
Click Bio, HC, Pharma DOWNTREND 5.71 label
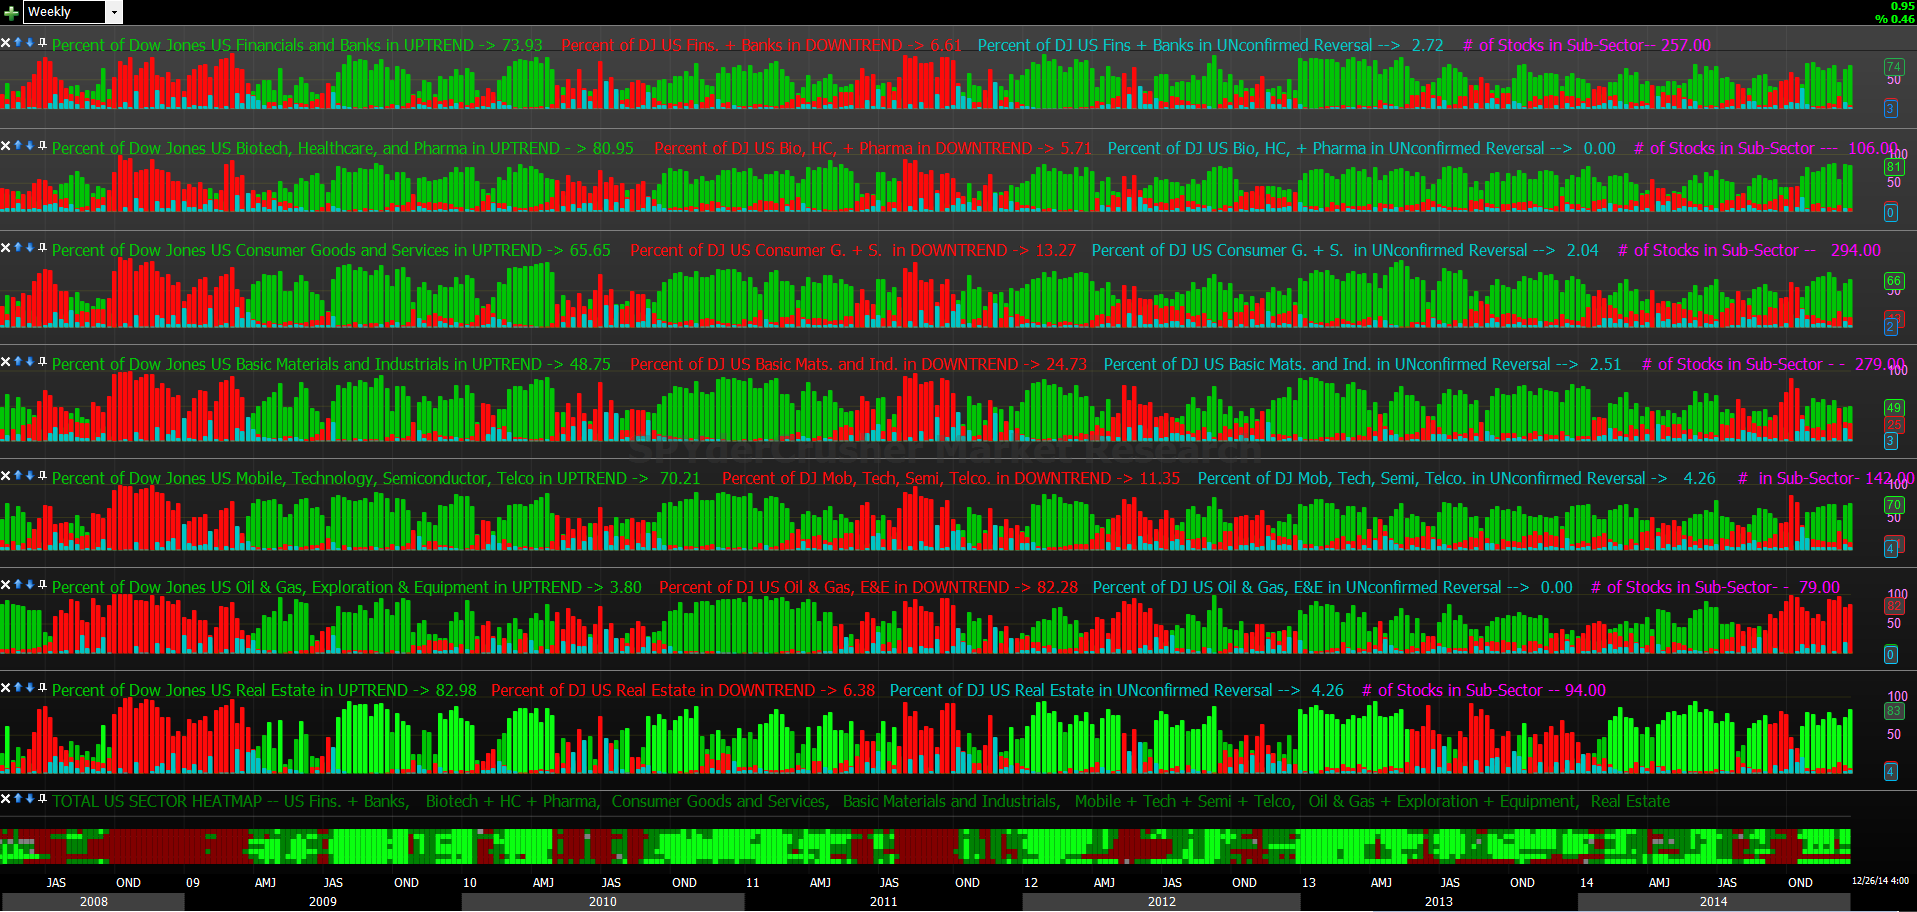[x=873, y=149]
